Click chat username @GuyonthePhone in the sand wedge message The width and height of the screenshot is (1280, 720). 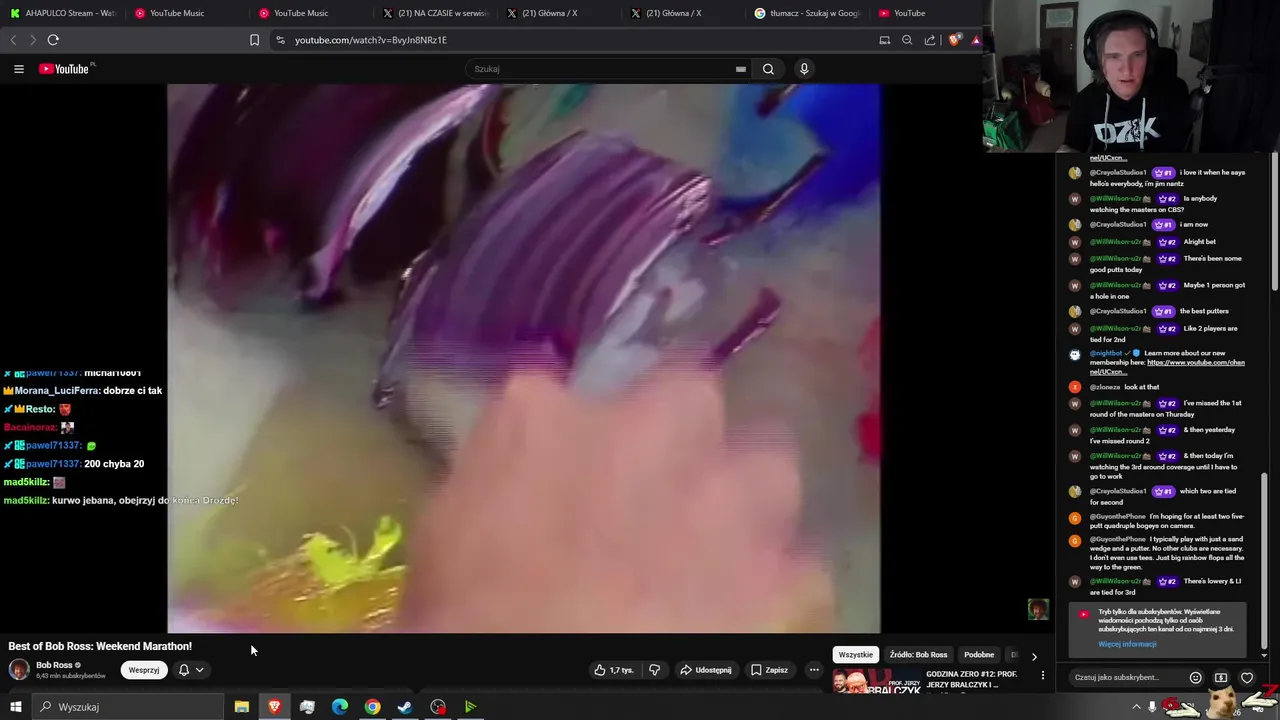(x=1118, y=539)
